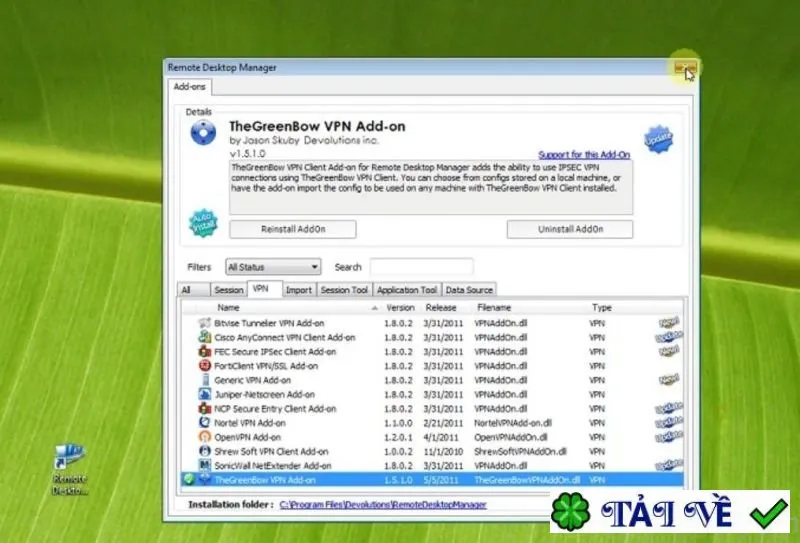This screenshot has width=800, height=543.
Task: Switch to the Data Source tab
Action: pos(469,289)
